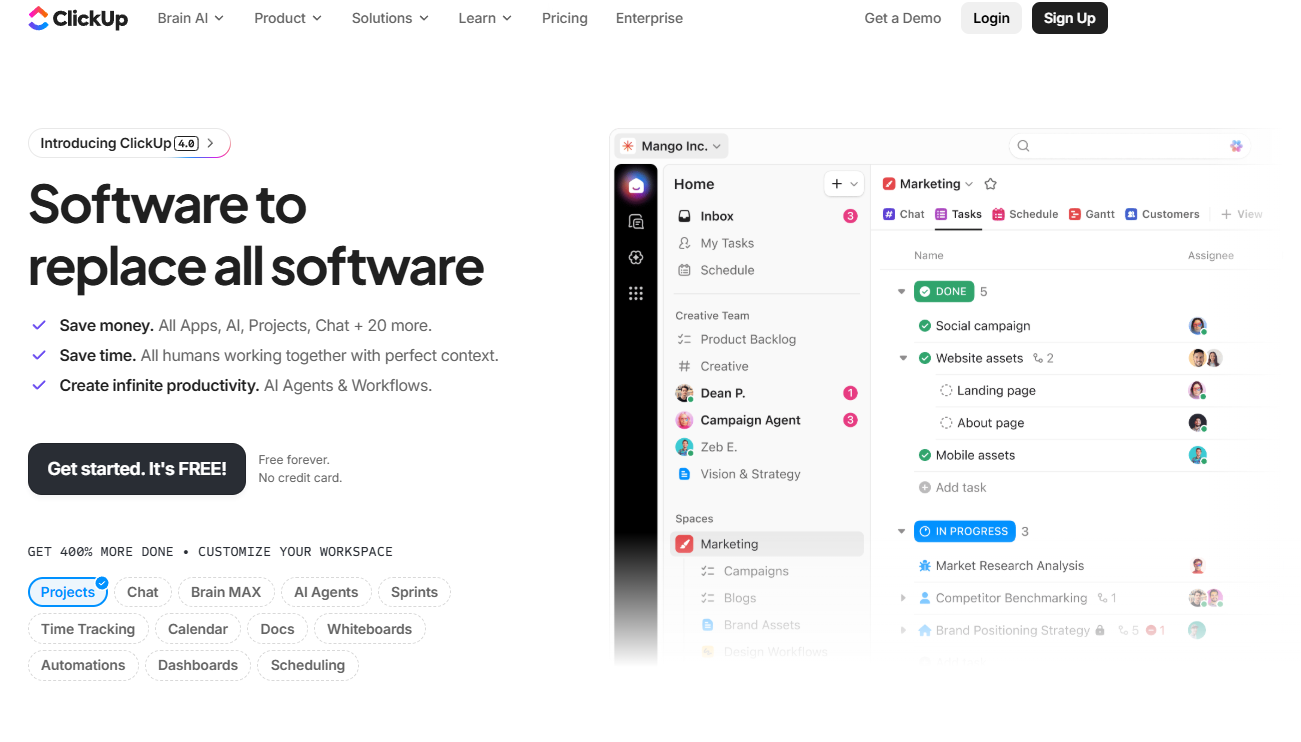Click the bug icon on Market Research Analysis
Viewport: 1301px width, 742px height.
click(925, 566)
